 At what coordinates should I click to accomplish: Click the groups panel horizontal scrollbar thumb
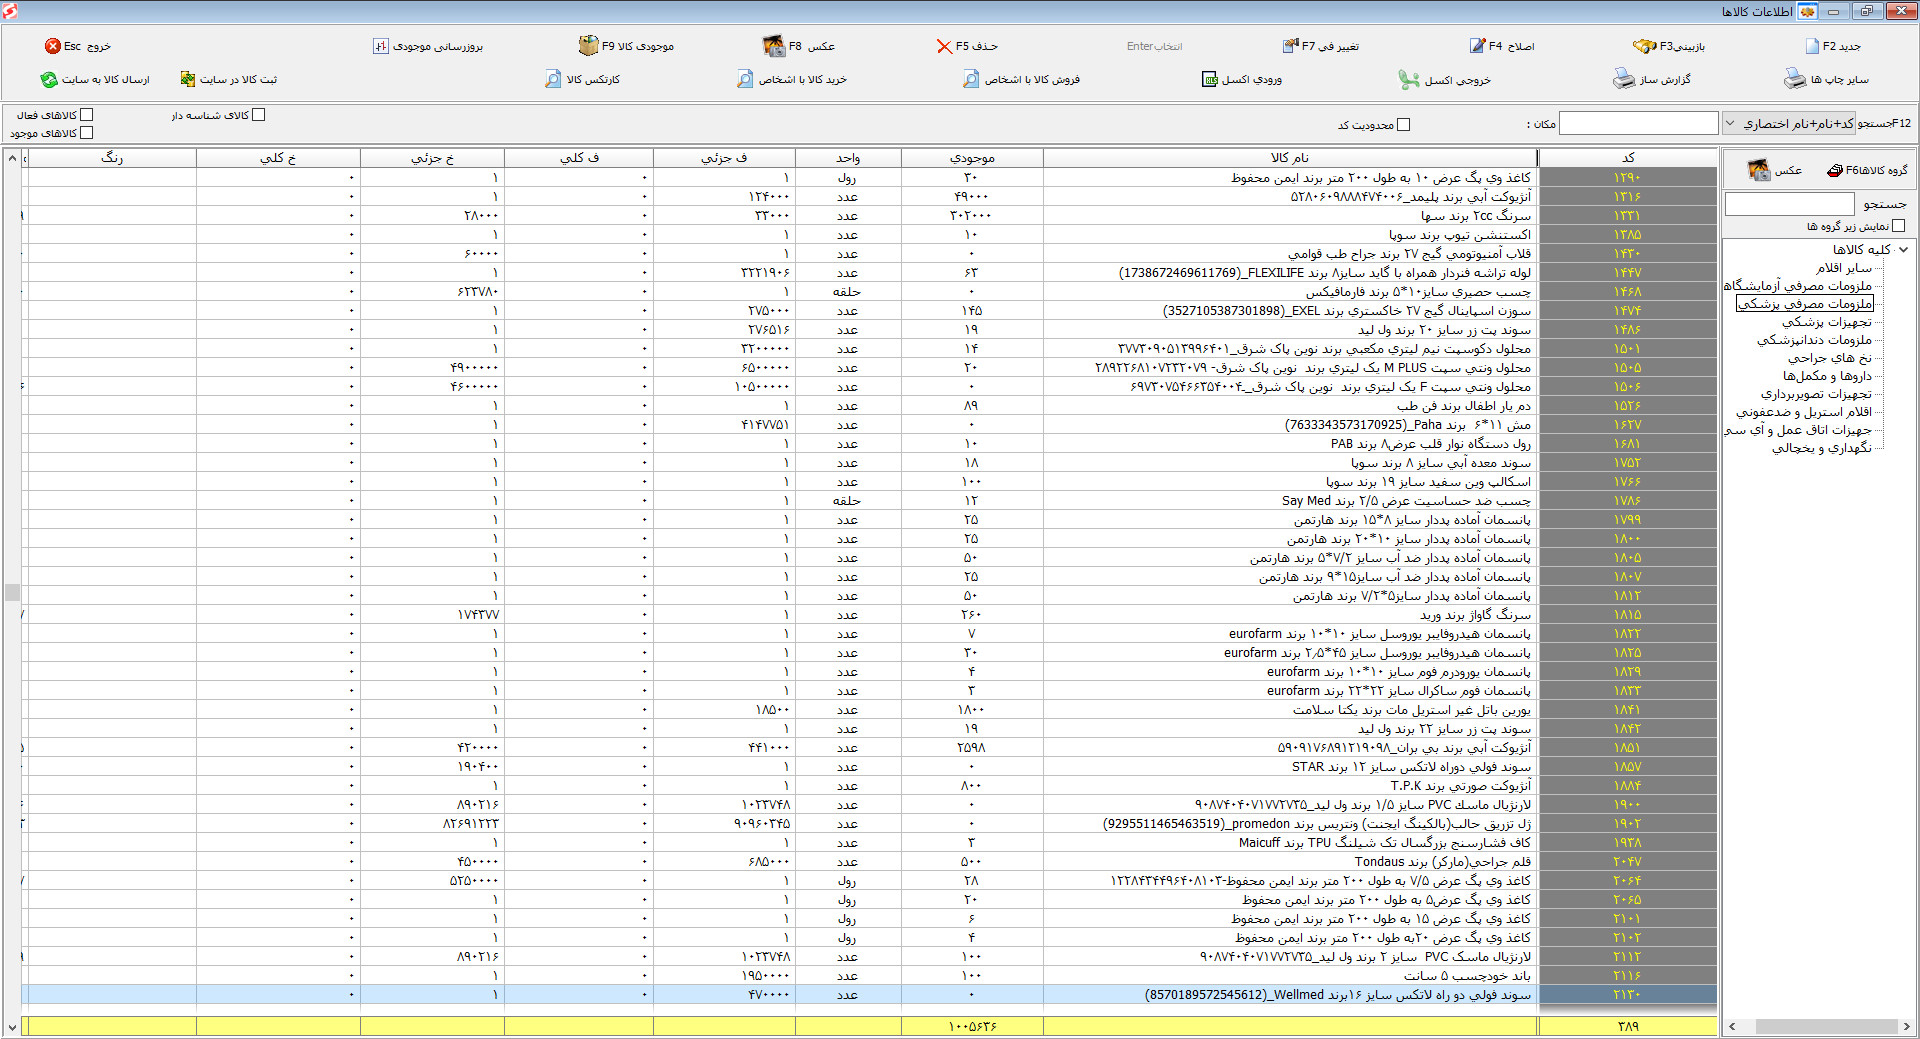pyautogui.click(x=1826, y=1026)
